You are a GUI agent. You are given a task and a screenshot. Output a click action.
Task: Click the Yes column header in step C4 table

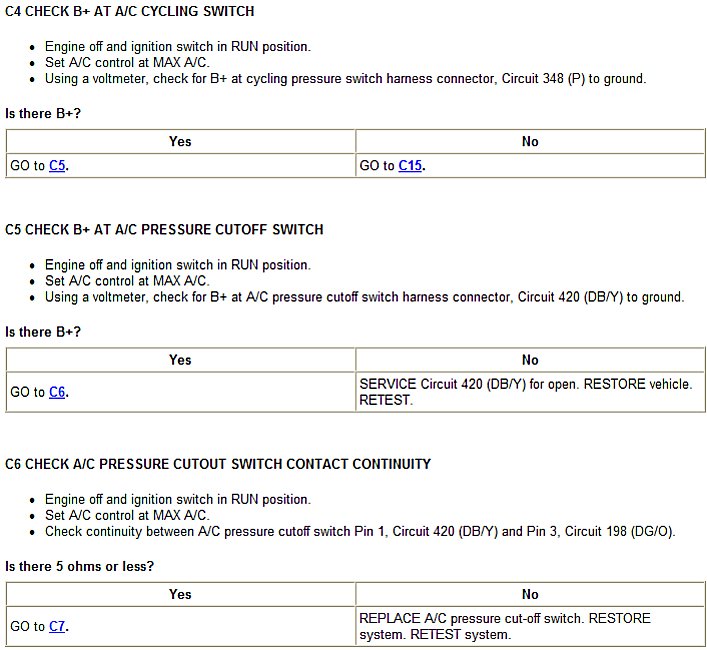tap(180, 141)
